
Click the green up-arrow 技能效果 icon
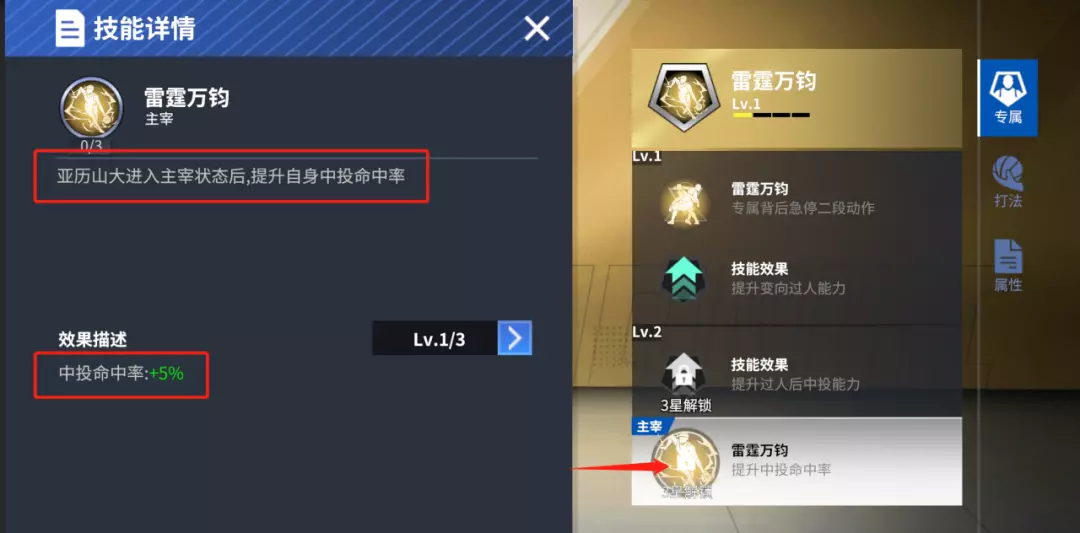(x=683, y=279)
